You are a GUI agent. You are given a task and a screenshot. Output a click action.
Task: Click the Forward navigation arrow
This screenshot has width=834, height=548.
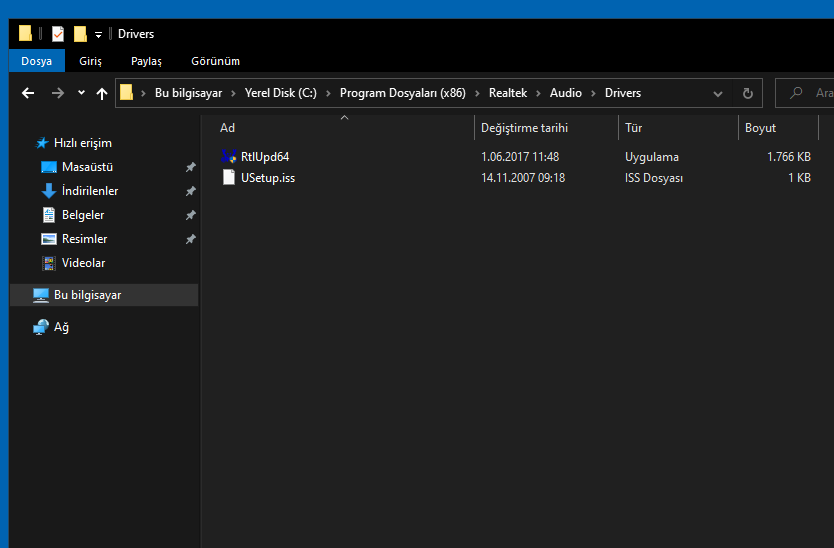[x=57, y=93]
